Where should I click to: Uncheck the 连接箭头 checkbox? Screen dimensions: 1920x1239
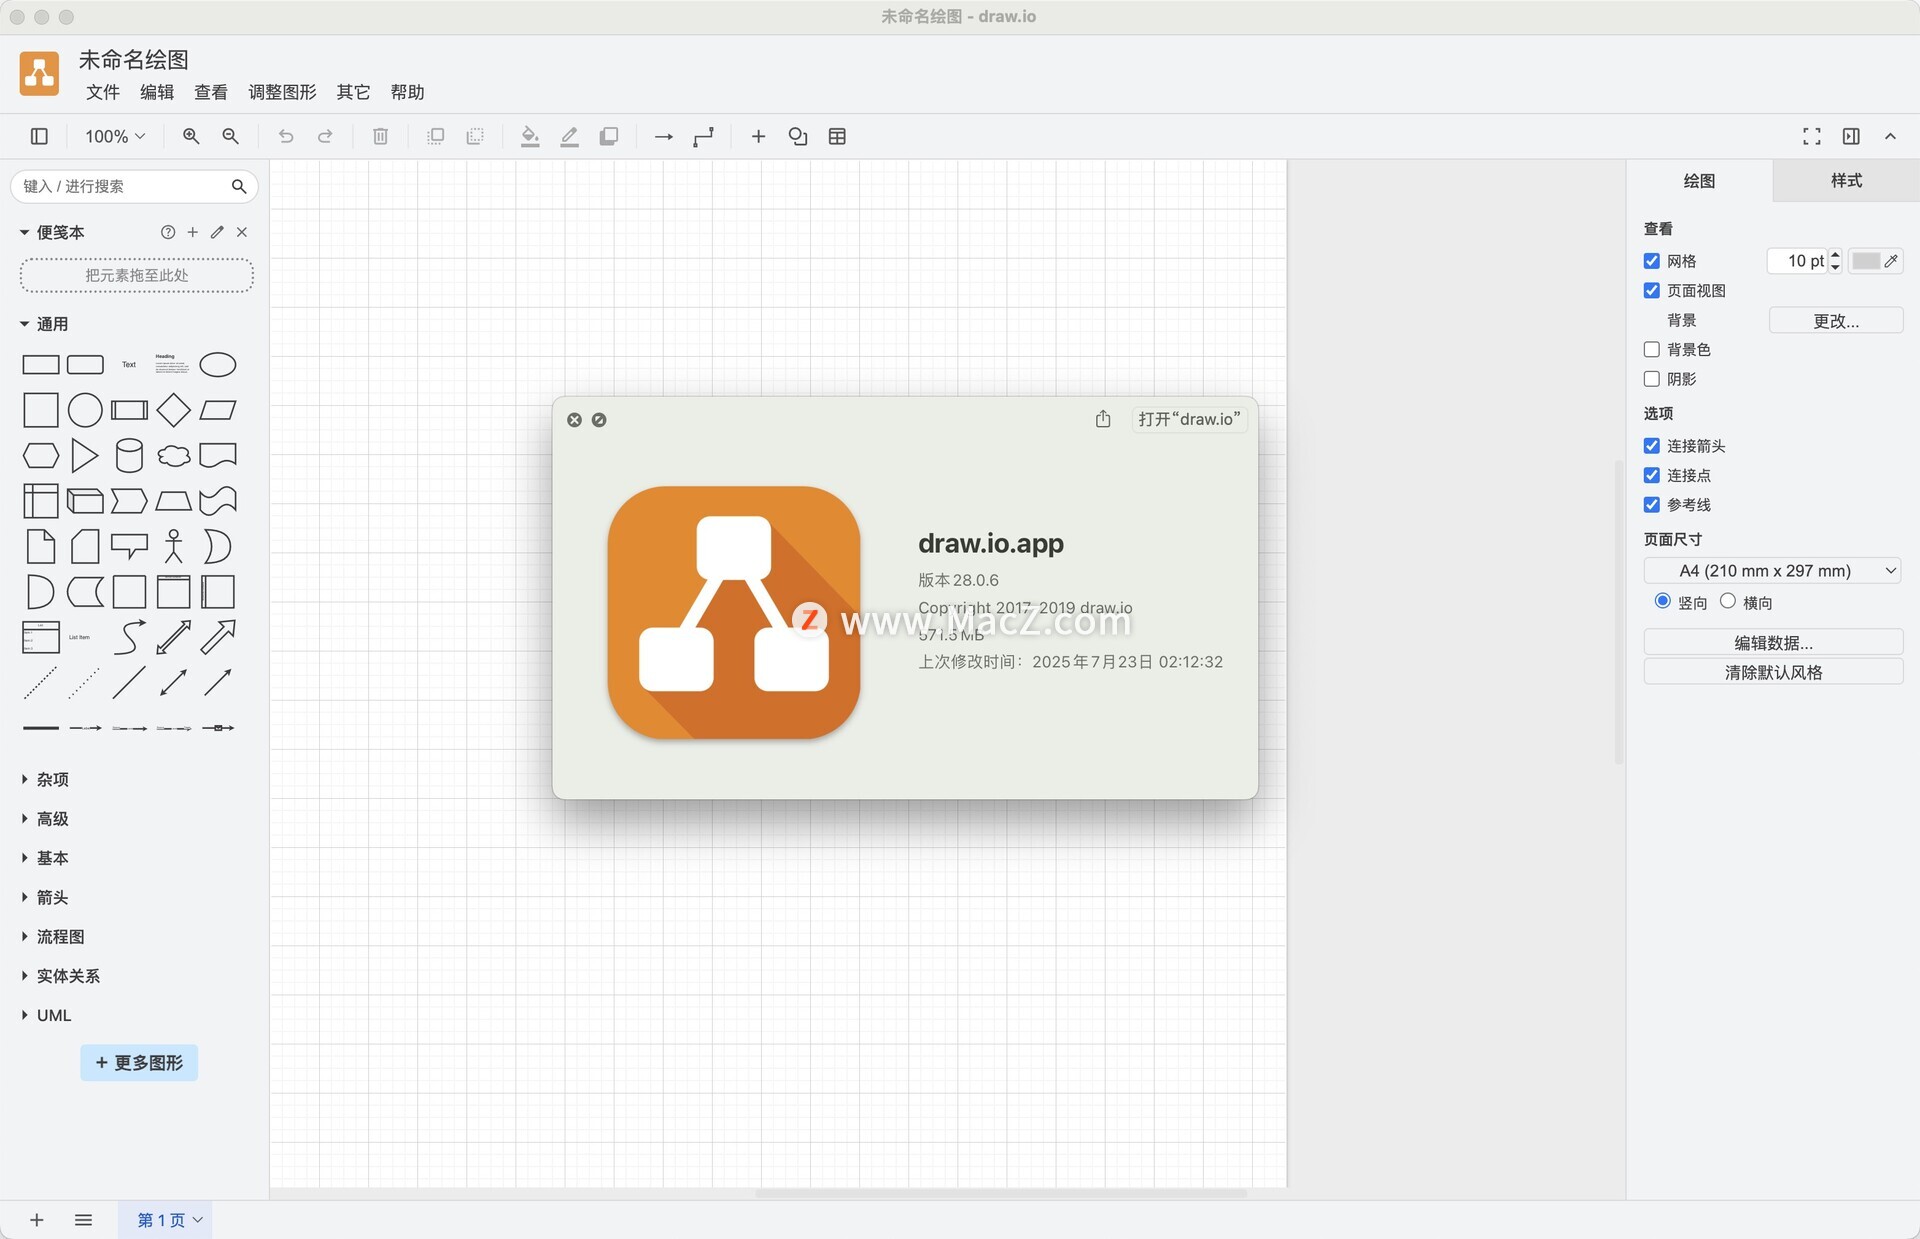(1652, 446)
